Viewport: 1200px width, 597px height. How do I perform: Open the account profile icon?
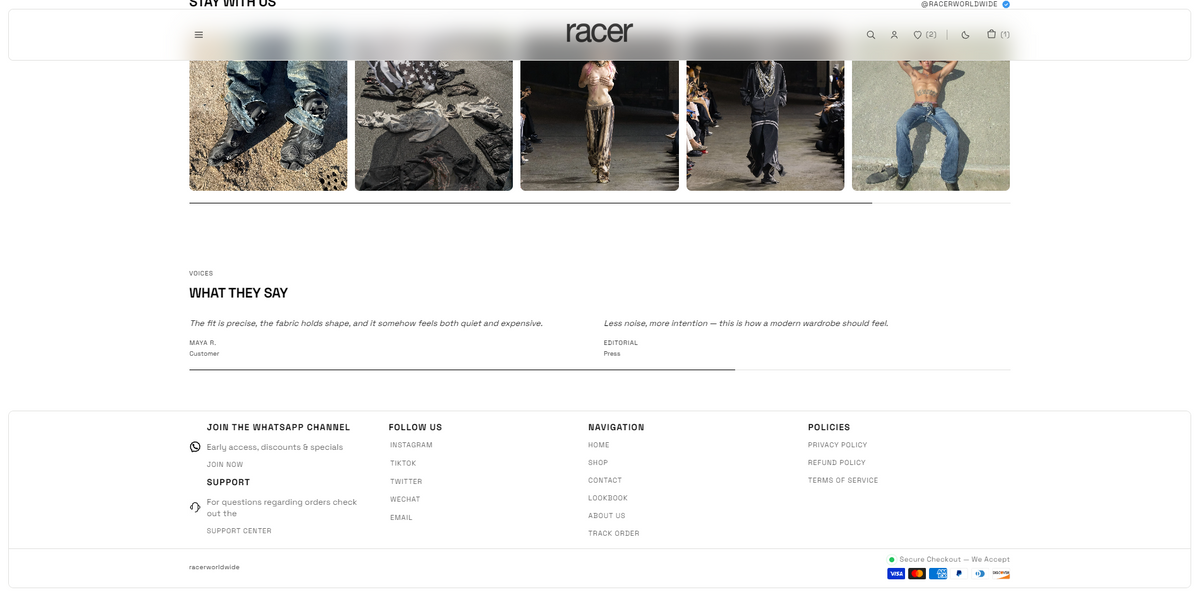[x=894, y=35]
